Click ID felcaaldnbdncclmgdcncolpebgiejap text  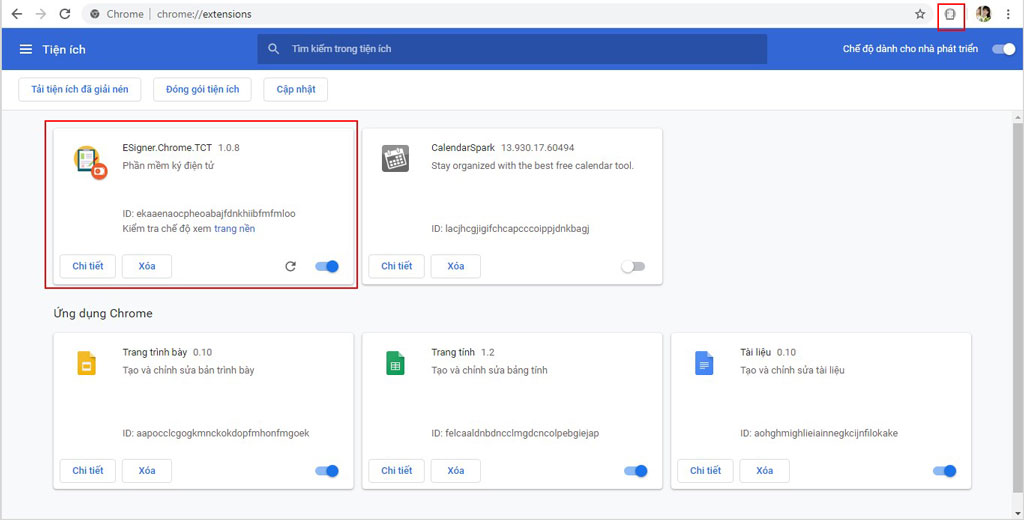[x=515, y=433]
